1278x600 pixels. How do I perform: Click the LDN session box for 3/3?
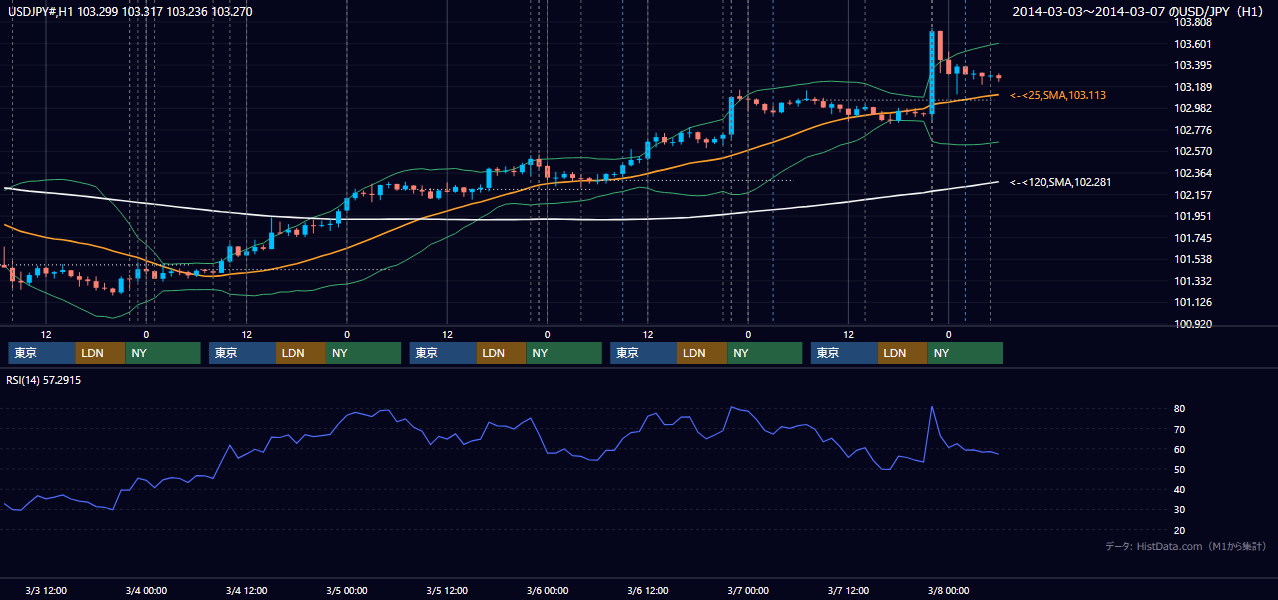pyautogui.click(x=100, y=353)
